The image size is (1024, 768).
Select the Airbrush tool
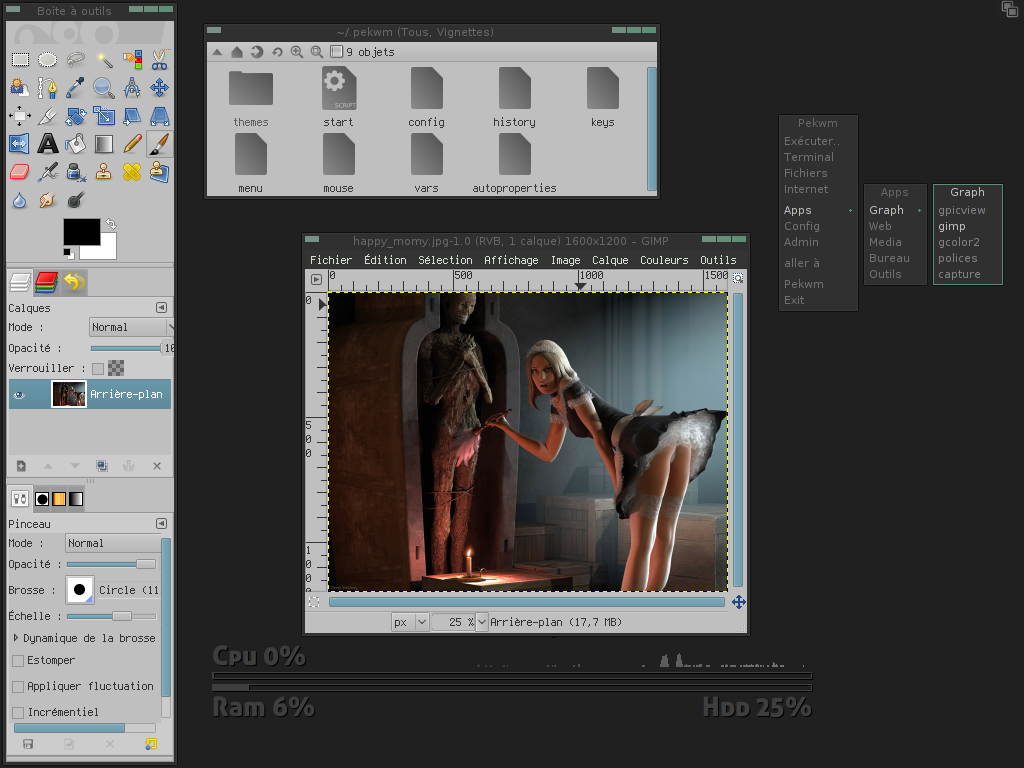[x=48, y=172]
